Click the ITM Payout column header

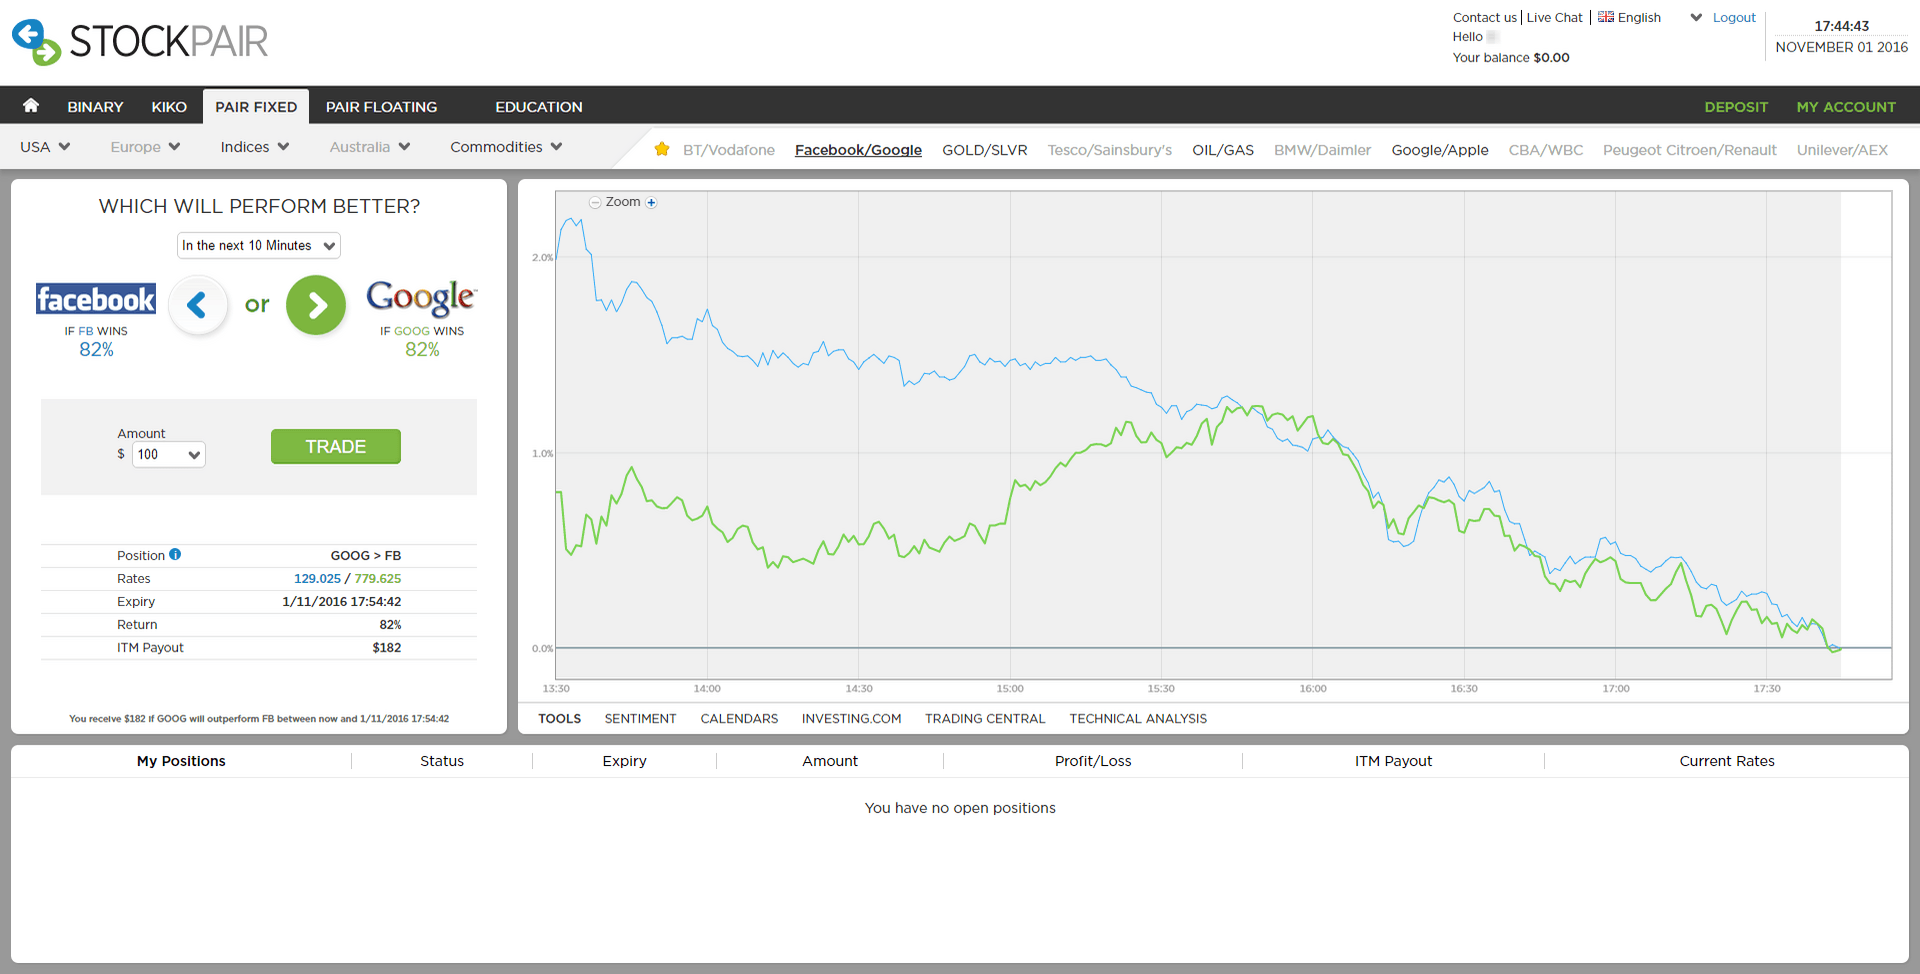pyautogui.click(x=1393, y=761)
